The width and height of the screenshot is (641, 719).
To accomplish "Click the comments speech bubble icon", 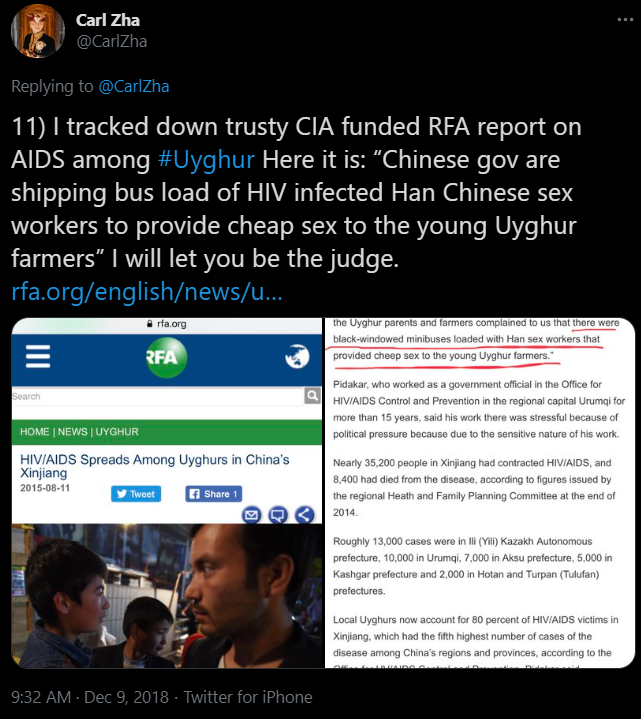I will pos(277,515).
